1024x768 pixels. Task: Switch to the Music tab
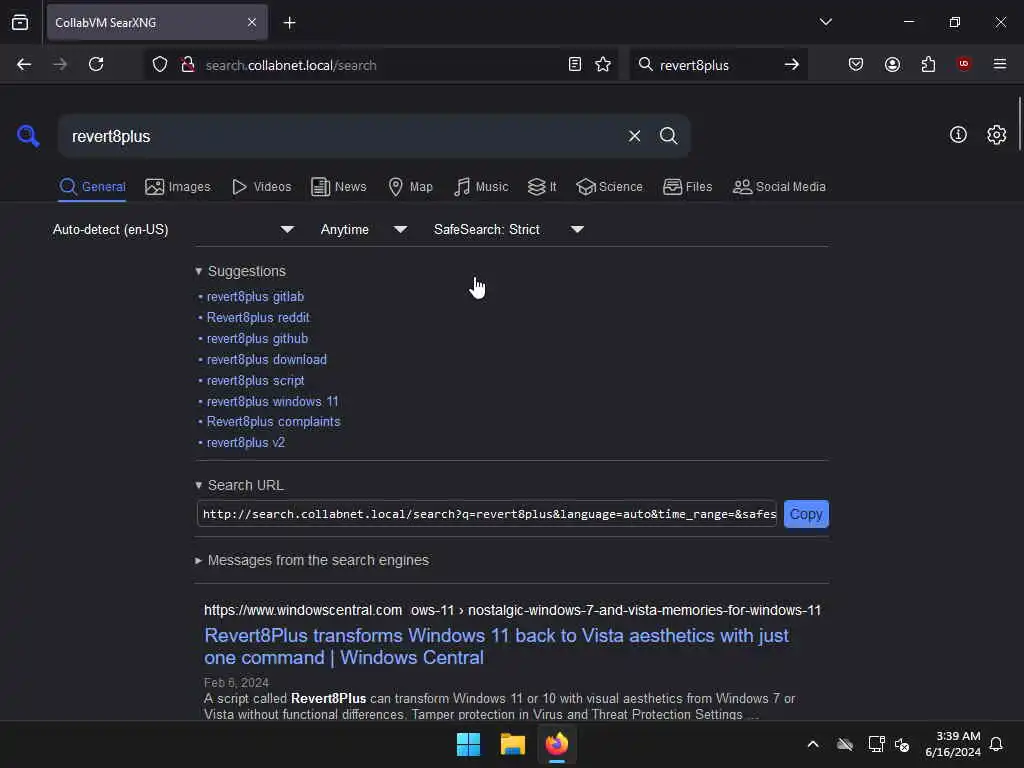(x=481, y=187)
